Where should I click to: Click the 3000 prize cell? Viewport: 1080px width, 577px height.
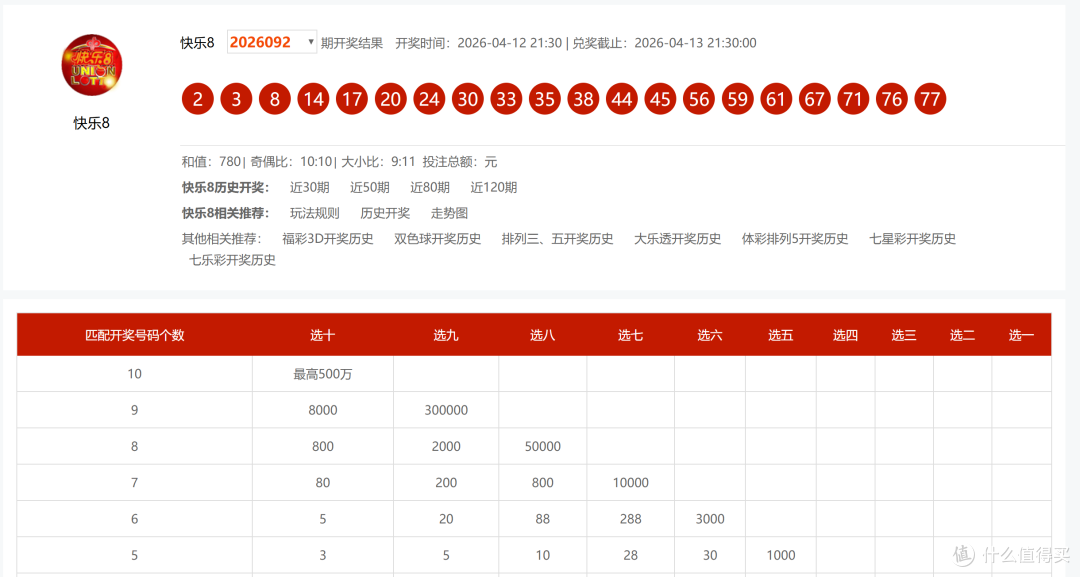pos(709,519)
